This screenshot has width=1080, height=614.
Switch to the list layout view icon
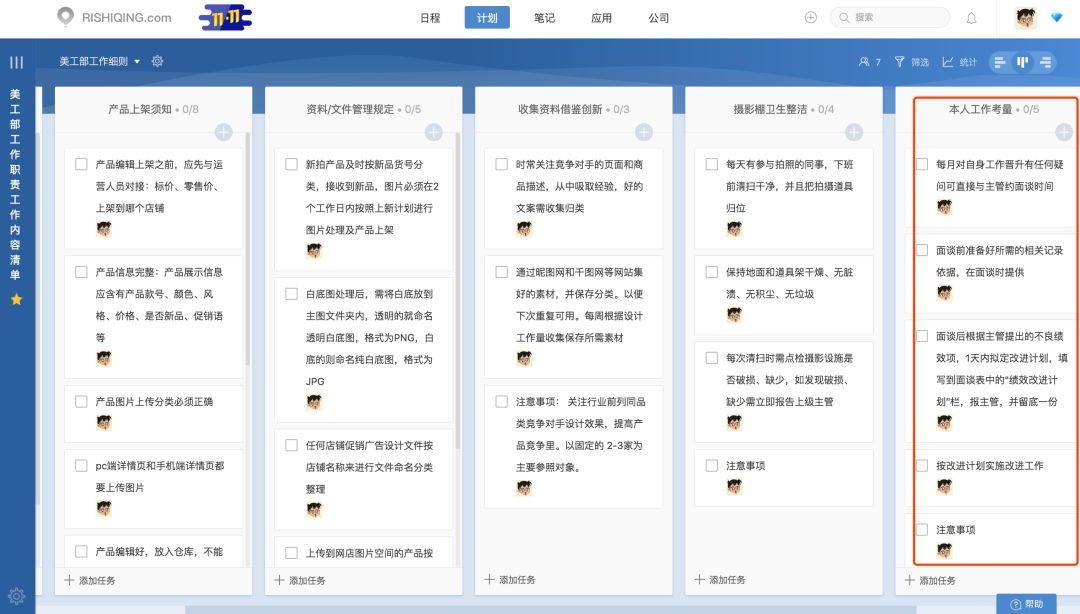coord(999,61)
